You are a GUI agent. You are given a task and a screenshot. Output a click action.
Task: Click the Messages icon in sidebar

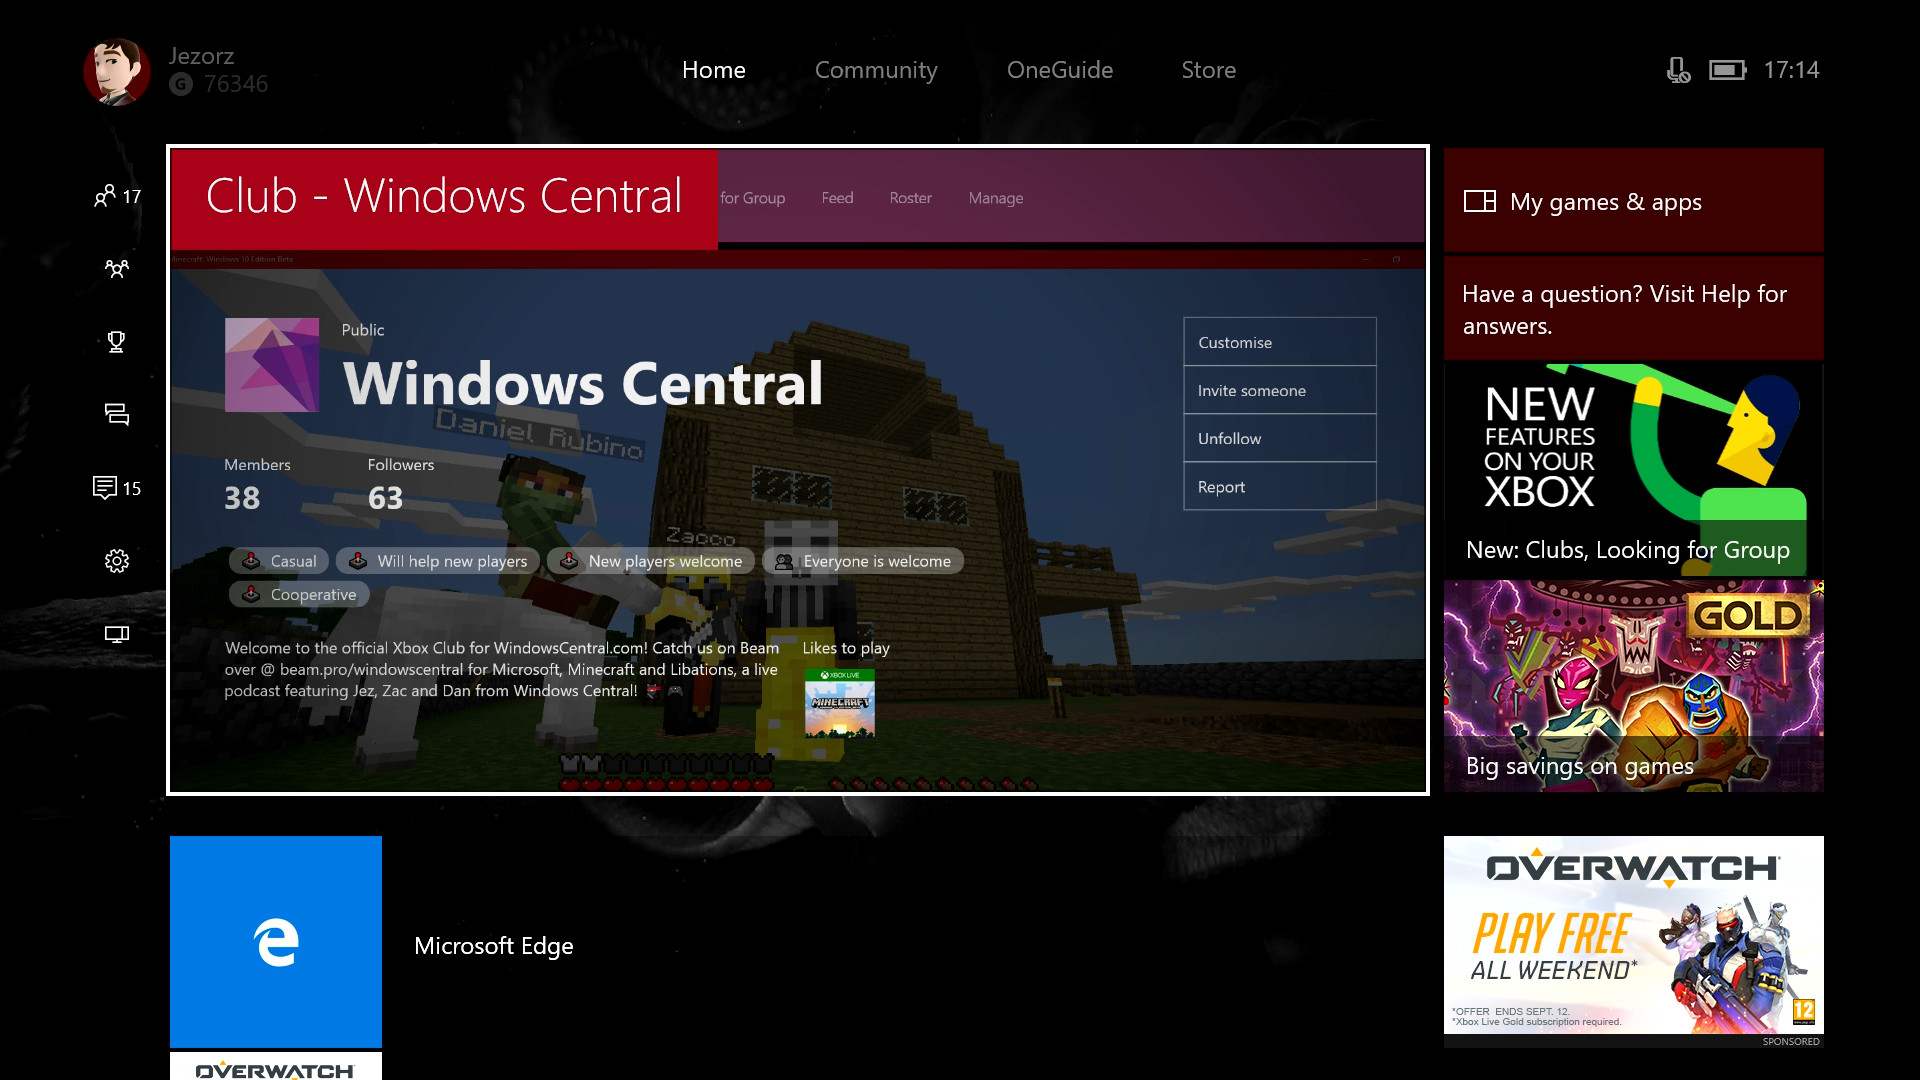115,414
